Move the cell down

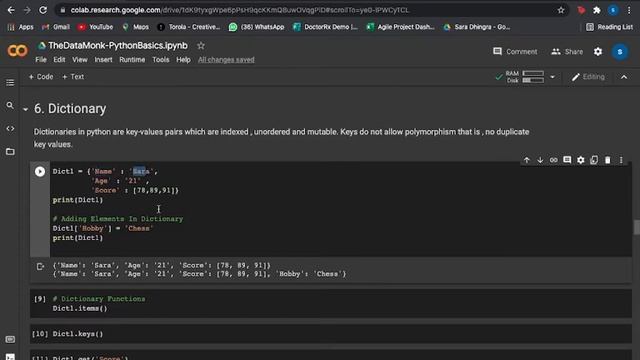point(540,160)
